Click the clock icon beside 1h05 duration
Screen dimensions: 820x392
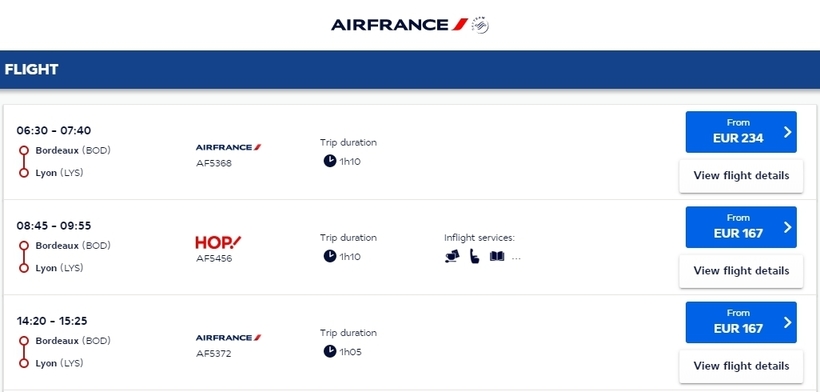click(329, 351)
